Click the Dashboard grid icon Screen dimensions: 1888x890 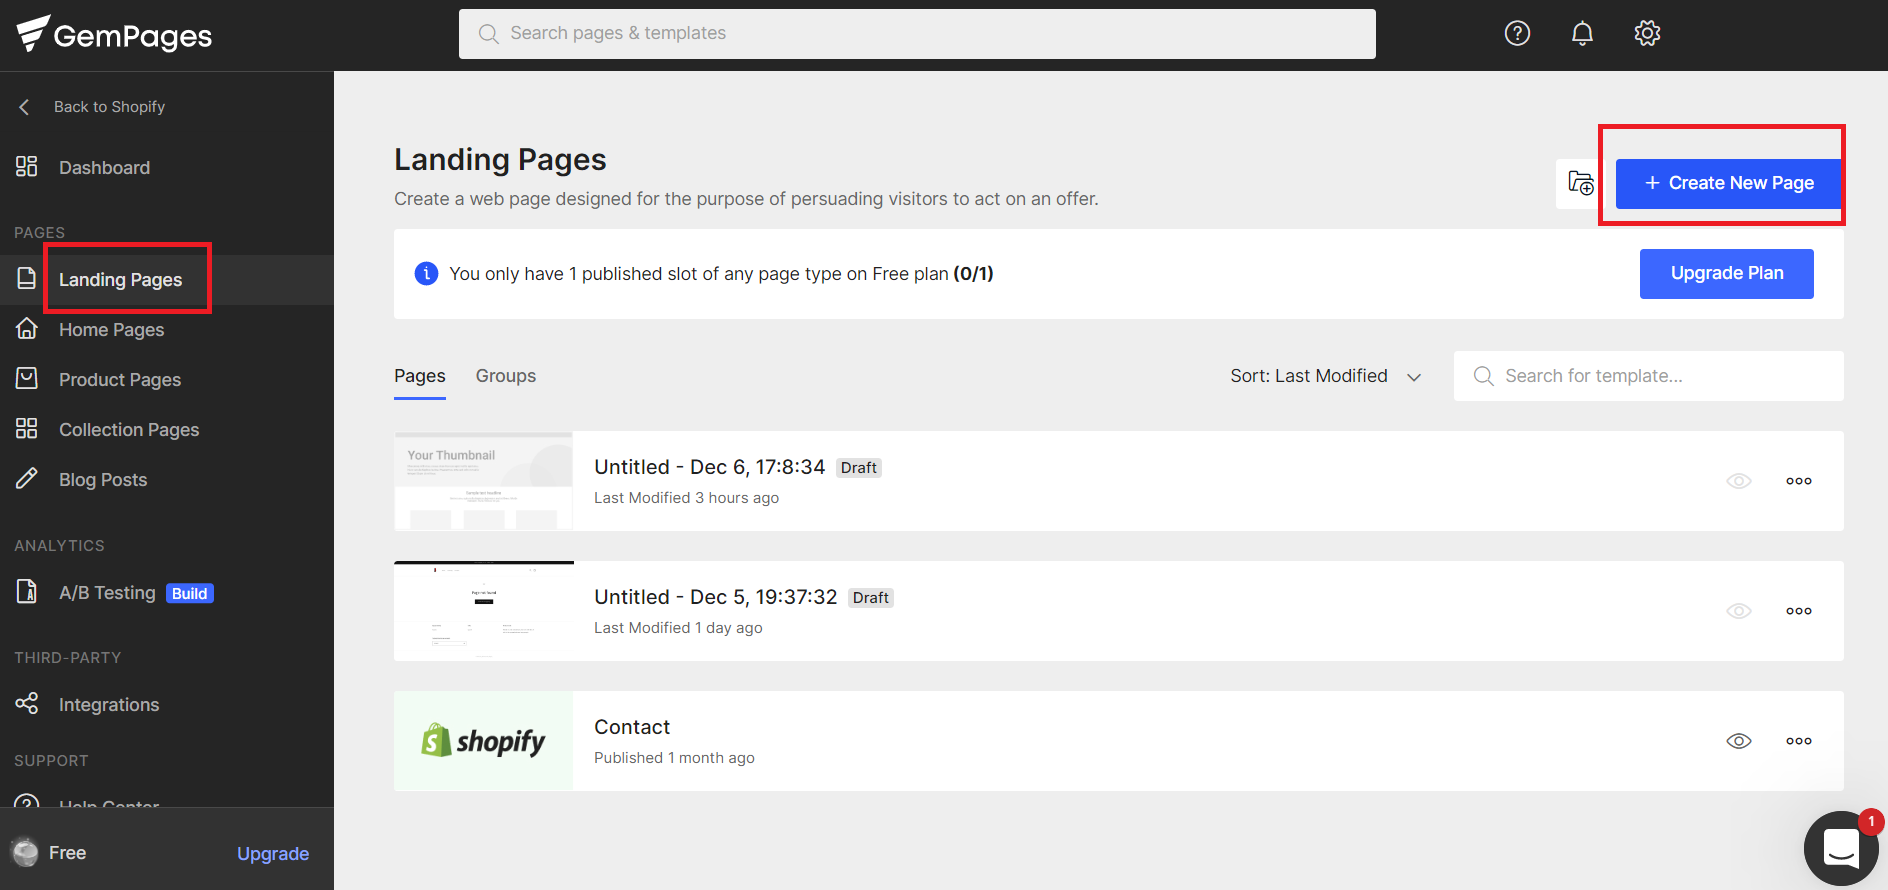pos(27,166)
